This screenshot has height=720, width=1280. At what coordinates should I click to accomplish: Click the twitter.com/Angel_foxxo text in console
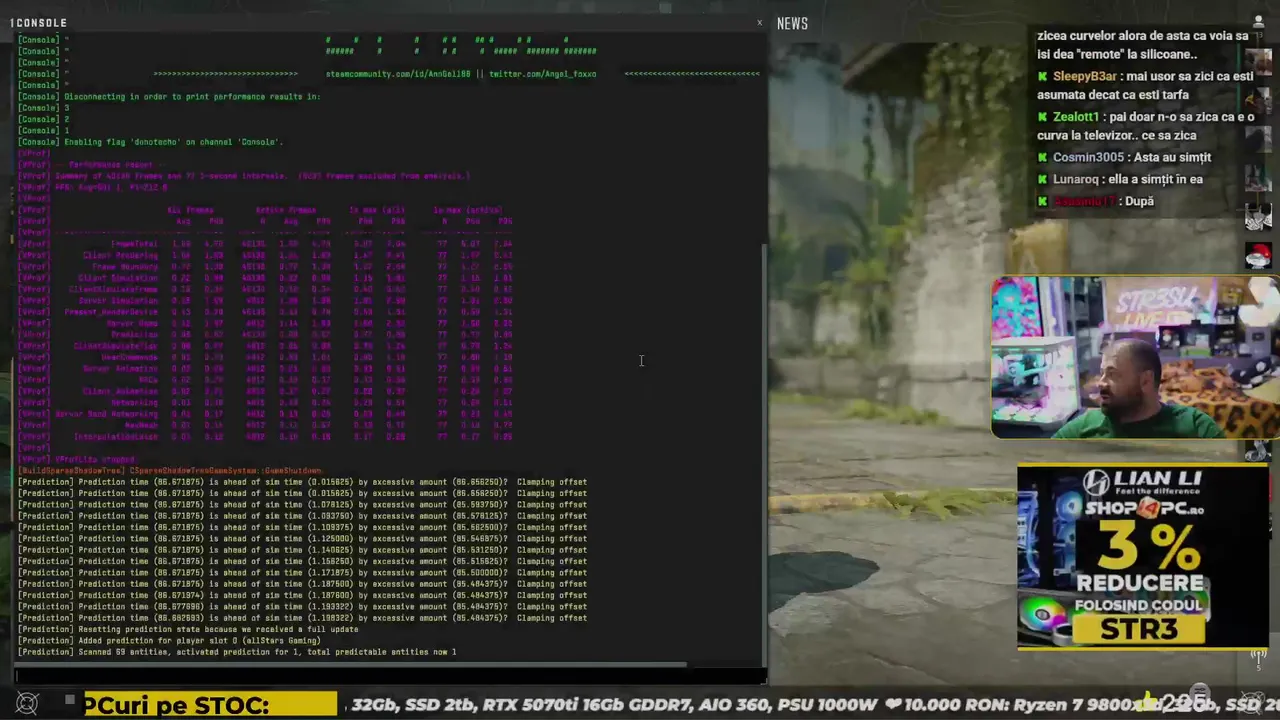[542, 74]
